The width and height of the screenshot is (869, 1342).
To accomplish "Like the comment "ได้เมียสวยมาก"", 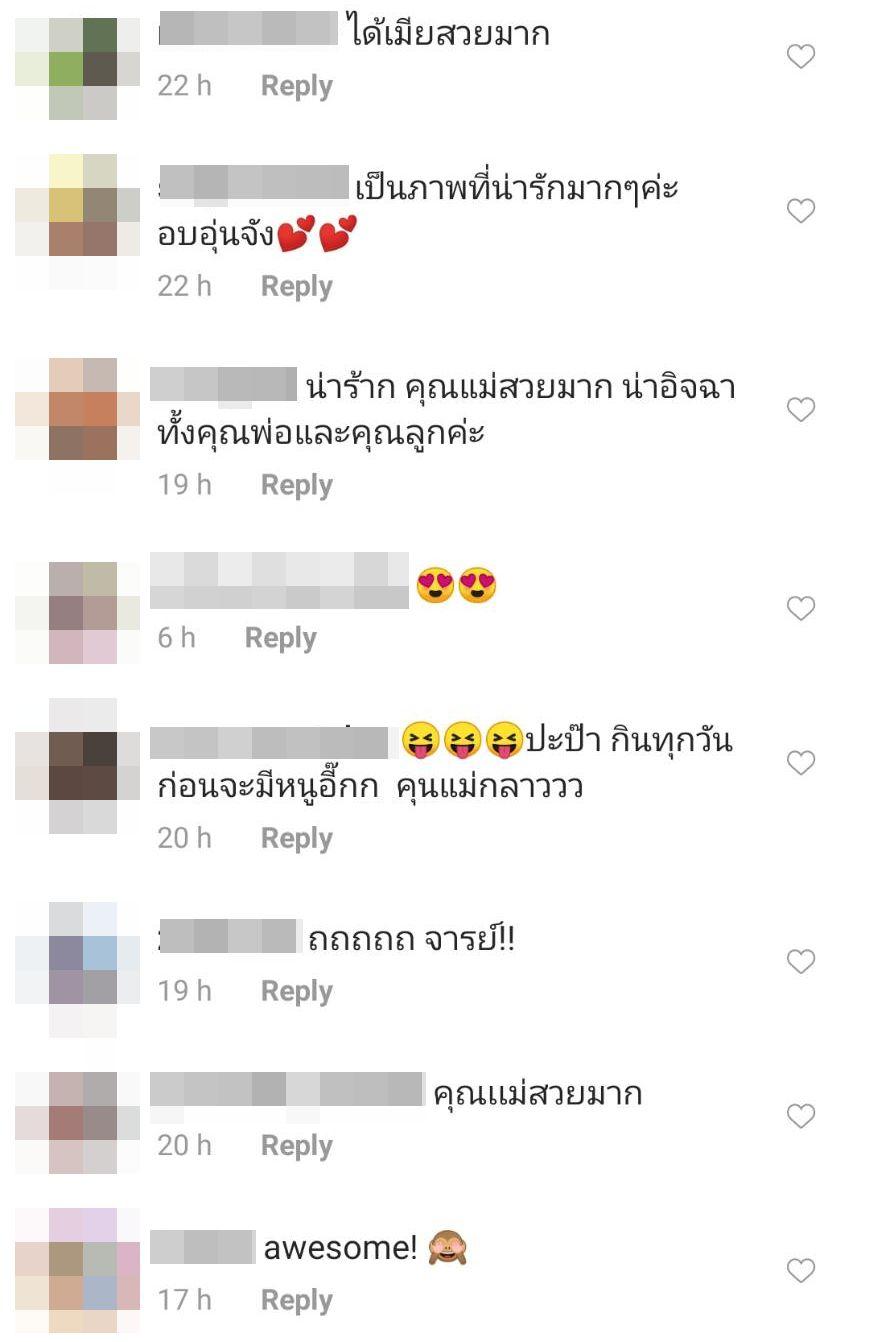I will [801, 57].
